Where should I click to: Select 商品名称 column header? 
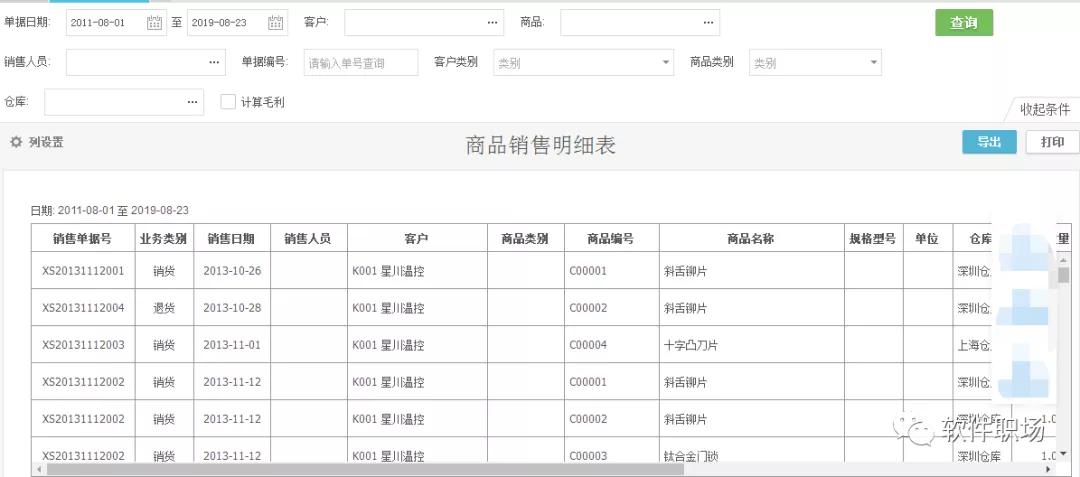751,238
